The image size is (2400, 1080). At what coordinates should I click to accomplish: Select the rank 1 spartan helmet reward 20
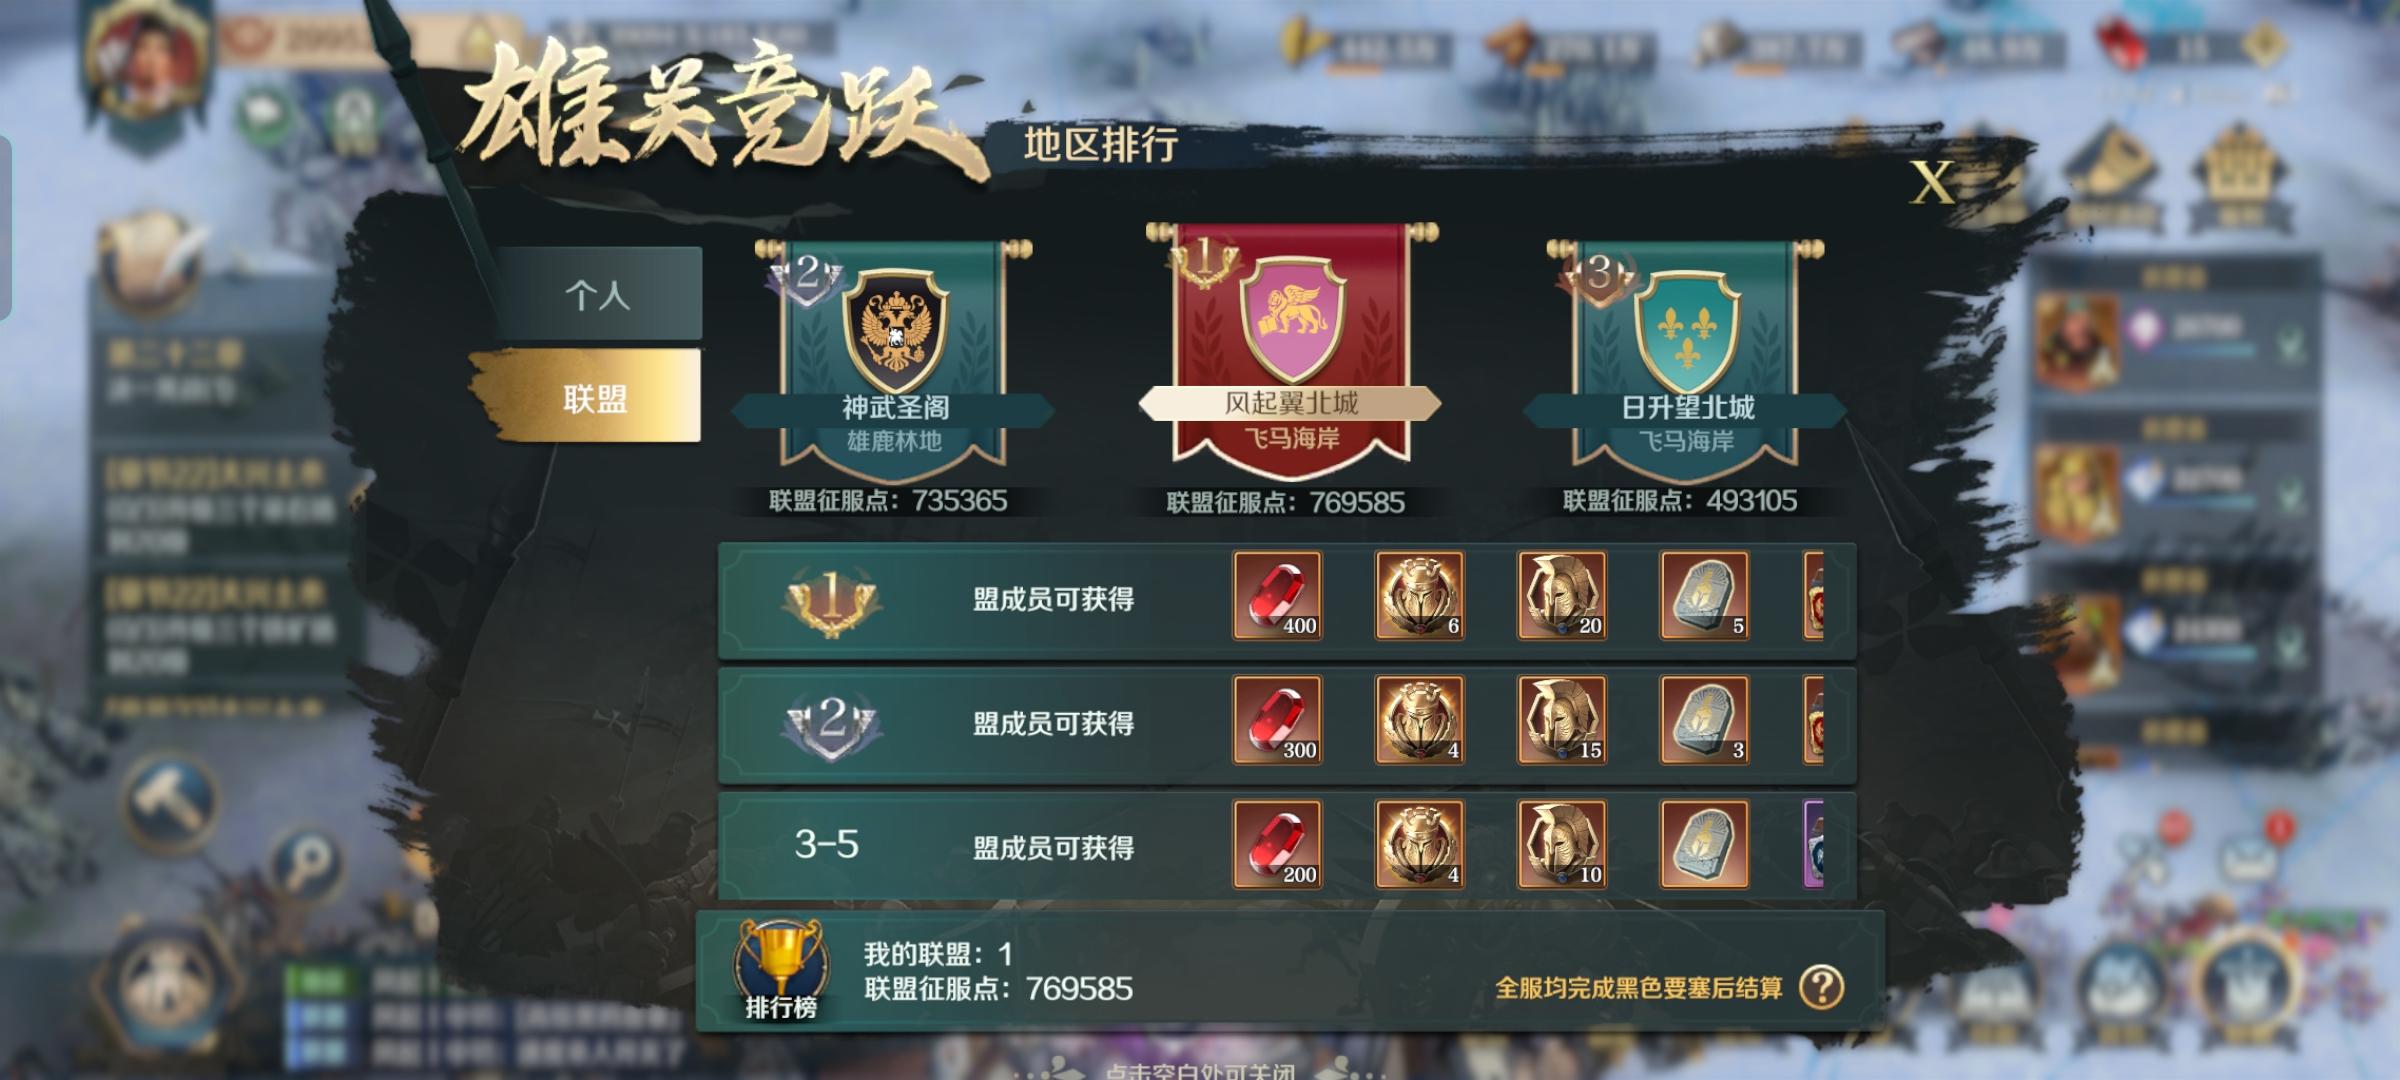coord(1562,595)
